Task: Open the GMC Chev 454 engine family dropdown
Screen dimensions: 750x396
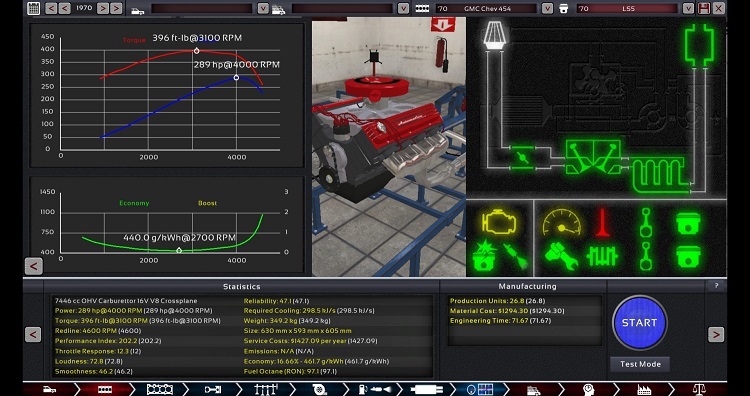Action: 547,8
